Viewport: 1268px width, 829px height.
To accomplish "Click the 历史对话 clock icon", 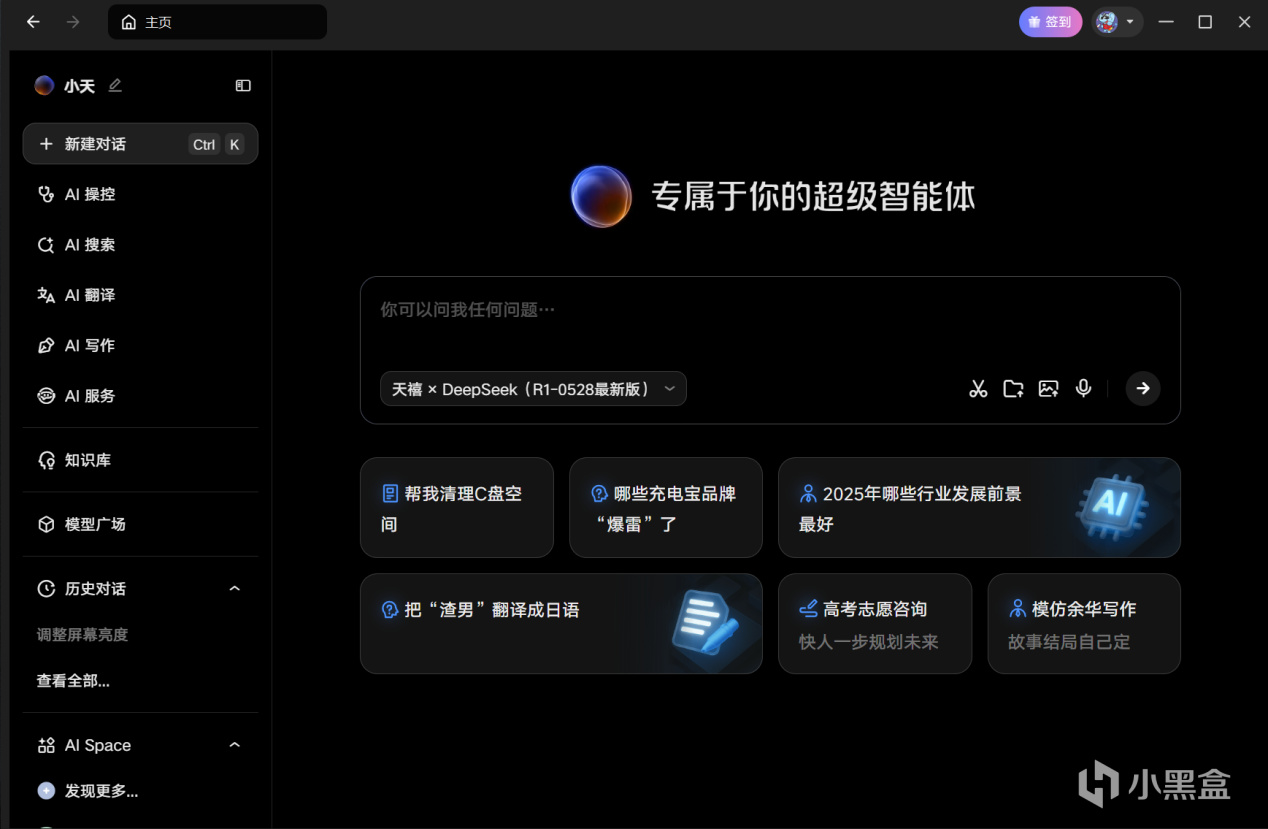I will coord(46,589).
